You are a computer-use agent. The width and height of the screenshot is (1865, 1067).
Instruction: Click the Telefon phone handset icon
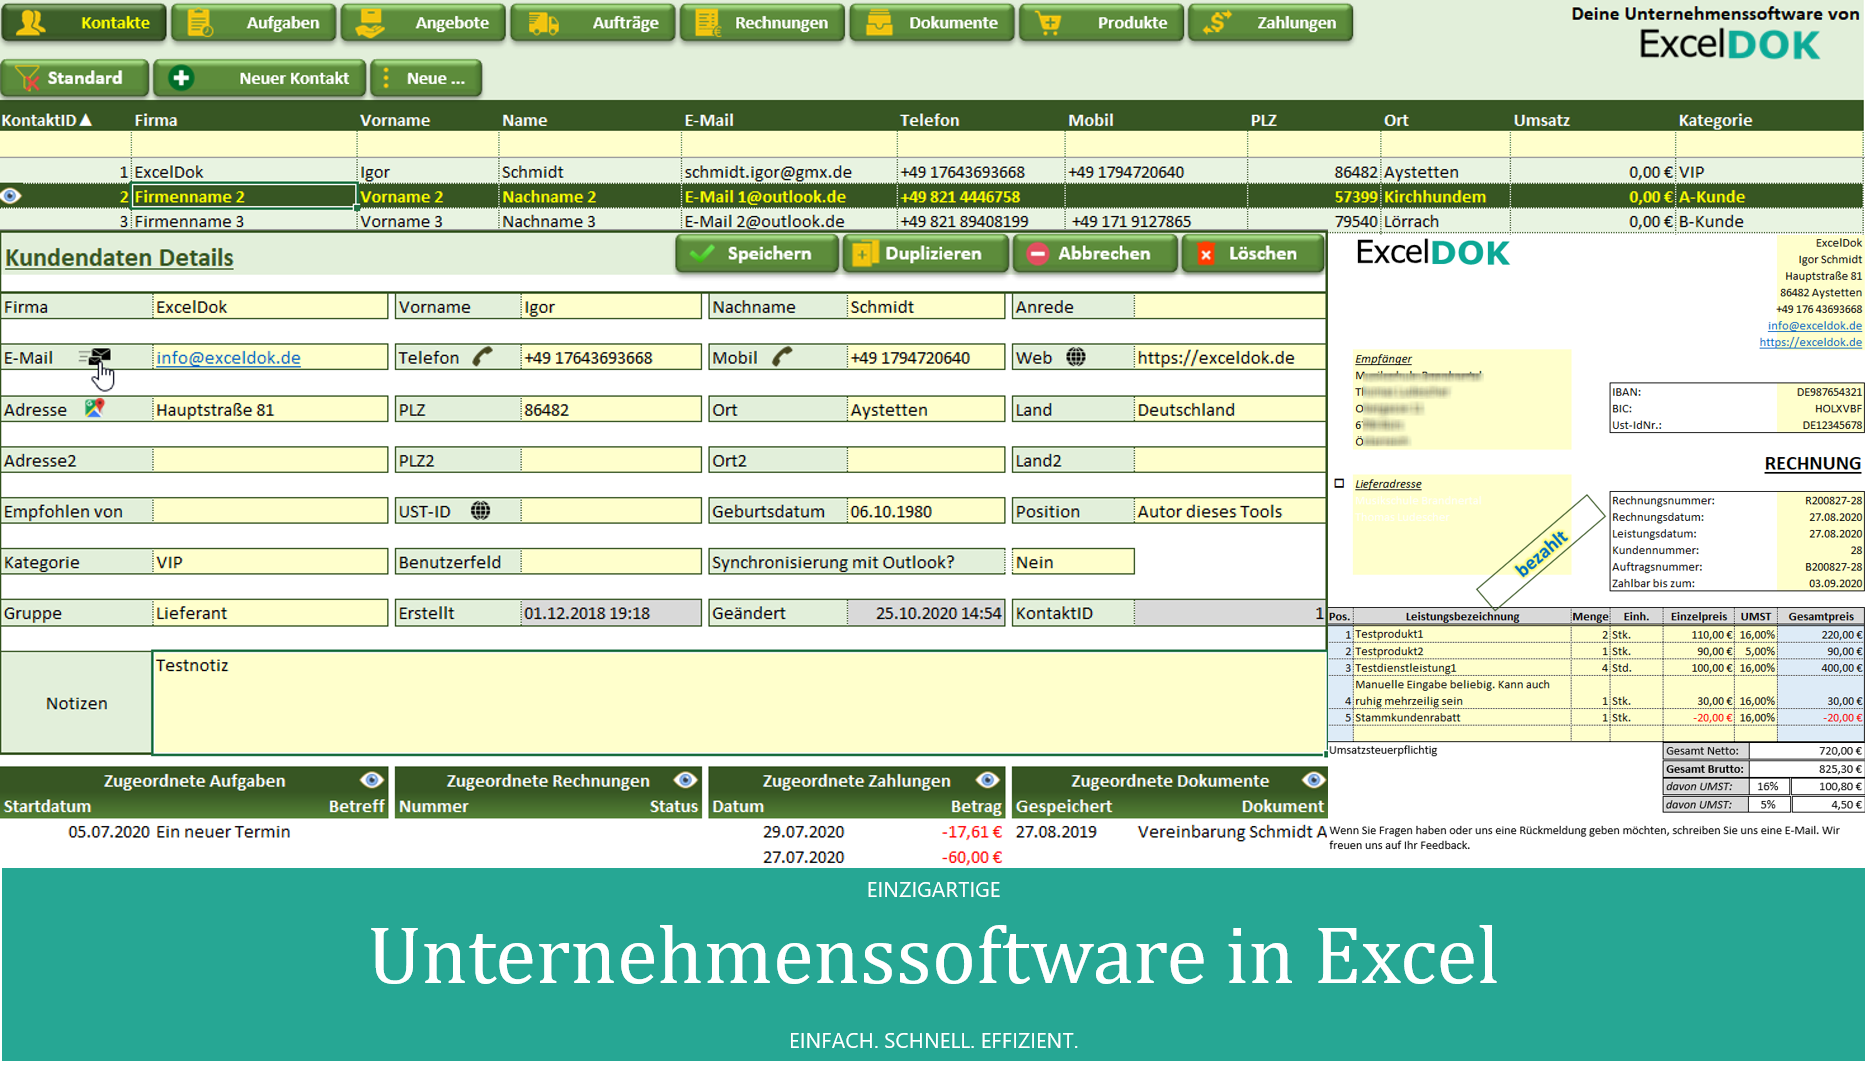click(x=483, y=357)
